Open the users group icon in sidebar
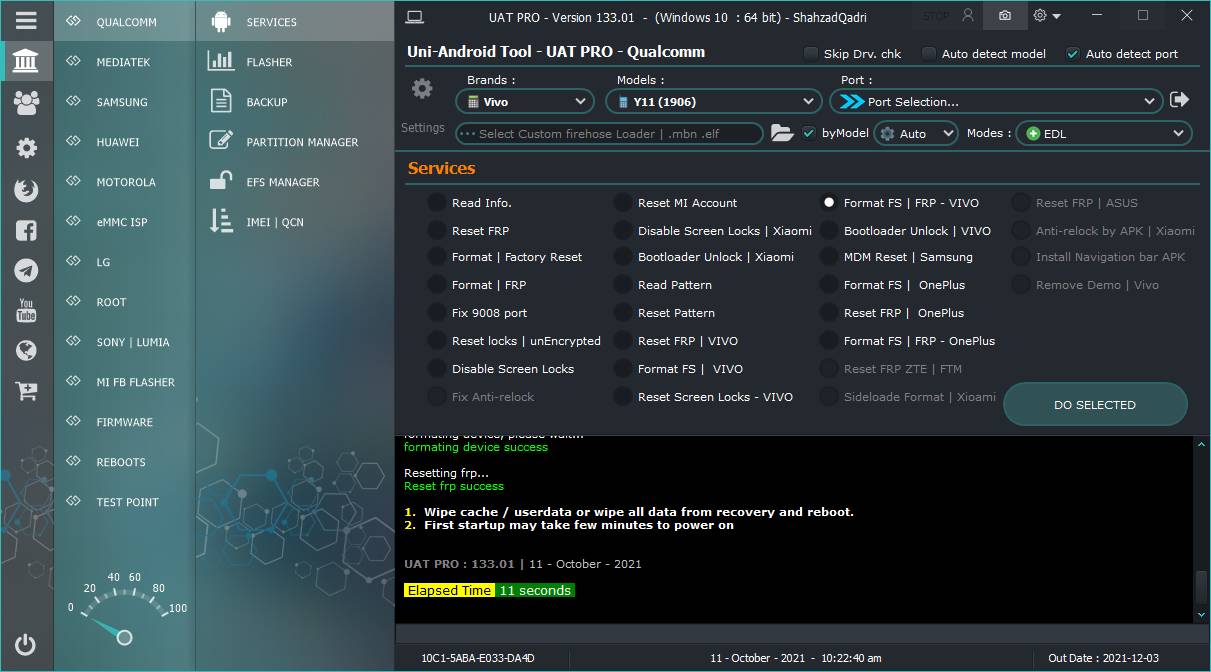This screenshot has width=1211, height=672. click(x=26, y=101)
